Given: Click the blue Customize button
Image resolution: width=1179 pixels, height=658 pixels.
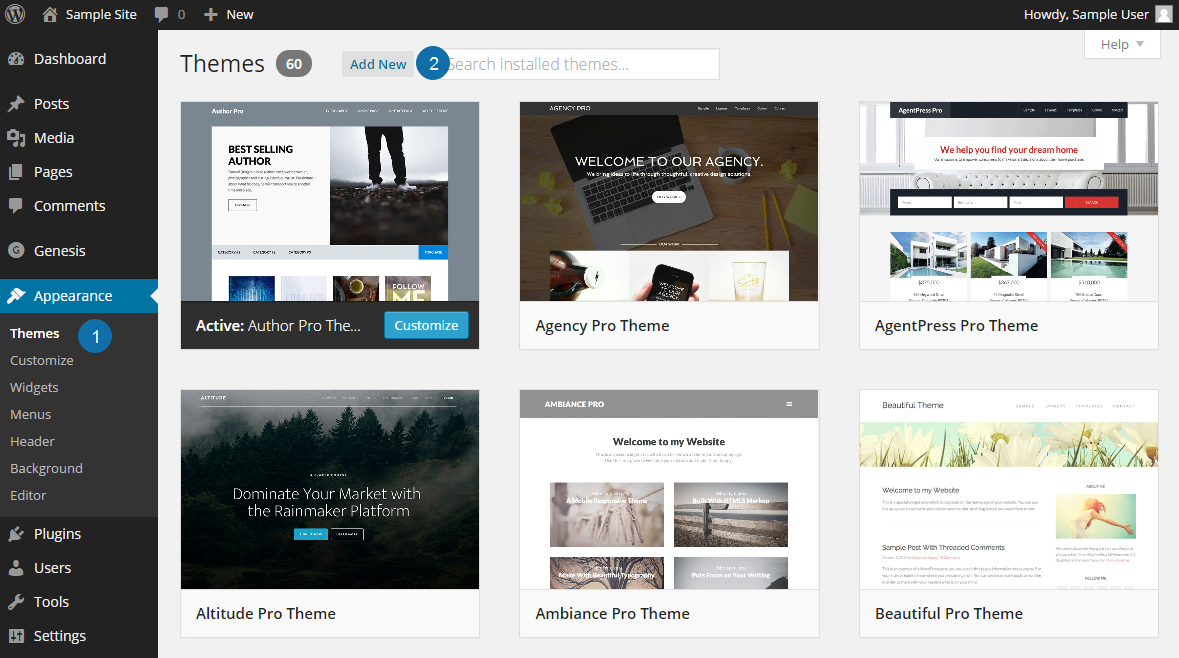Looking at the screenshot, I should (426, 325).
